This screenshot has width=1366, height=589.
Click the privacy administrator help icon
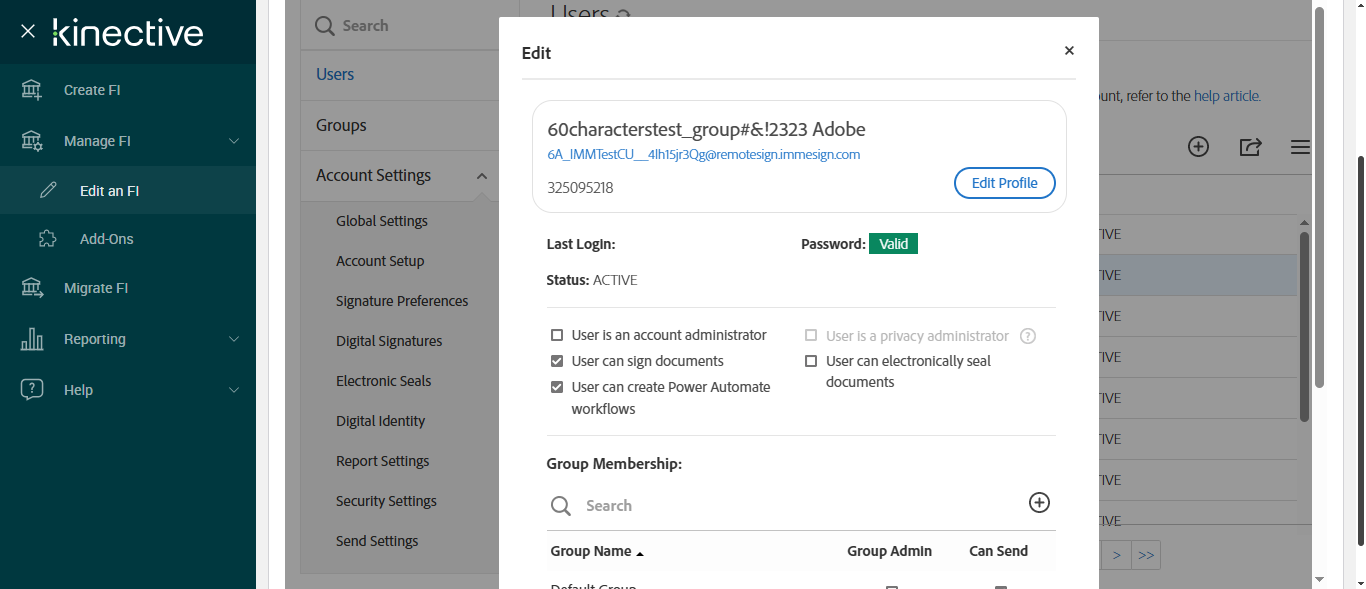click(1027, 336)
